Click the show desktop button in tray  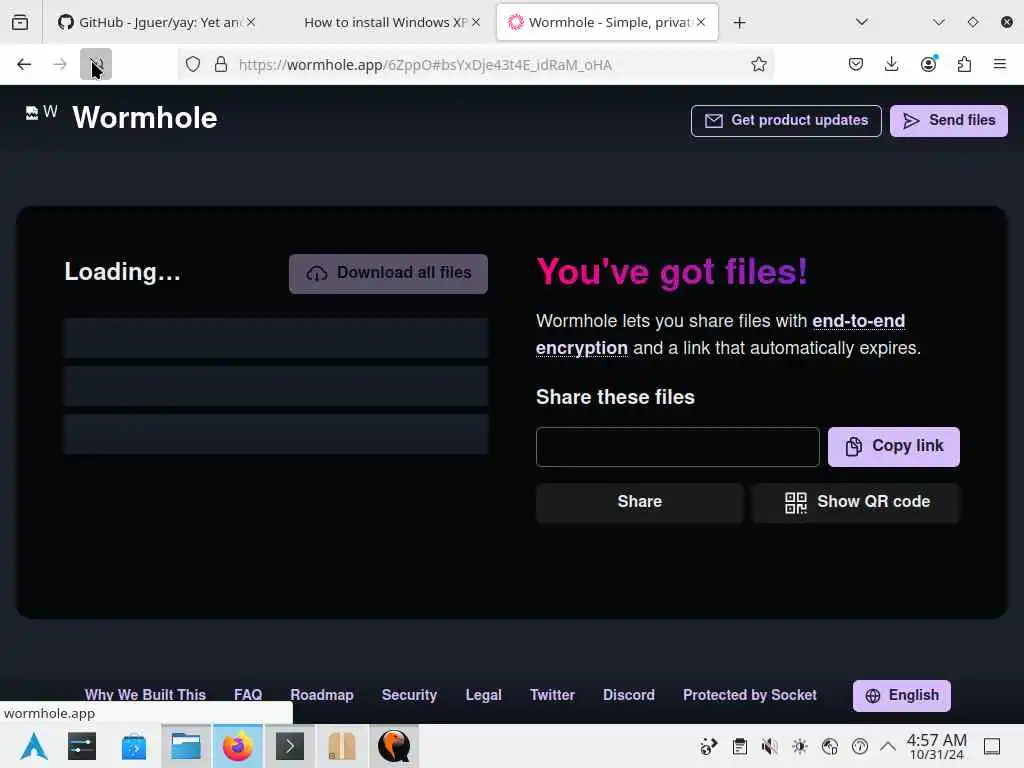coord(992,746)
